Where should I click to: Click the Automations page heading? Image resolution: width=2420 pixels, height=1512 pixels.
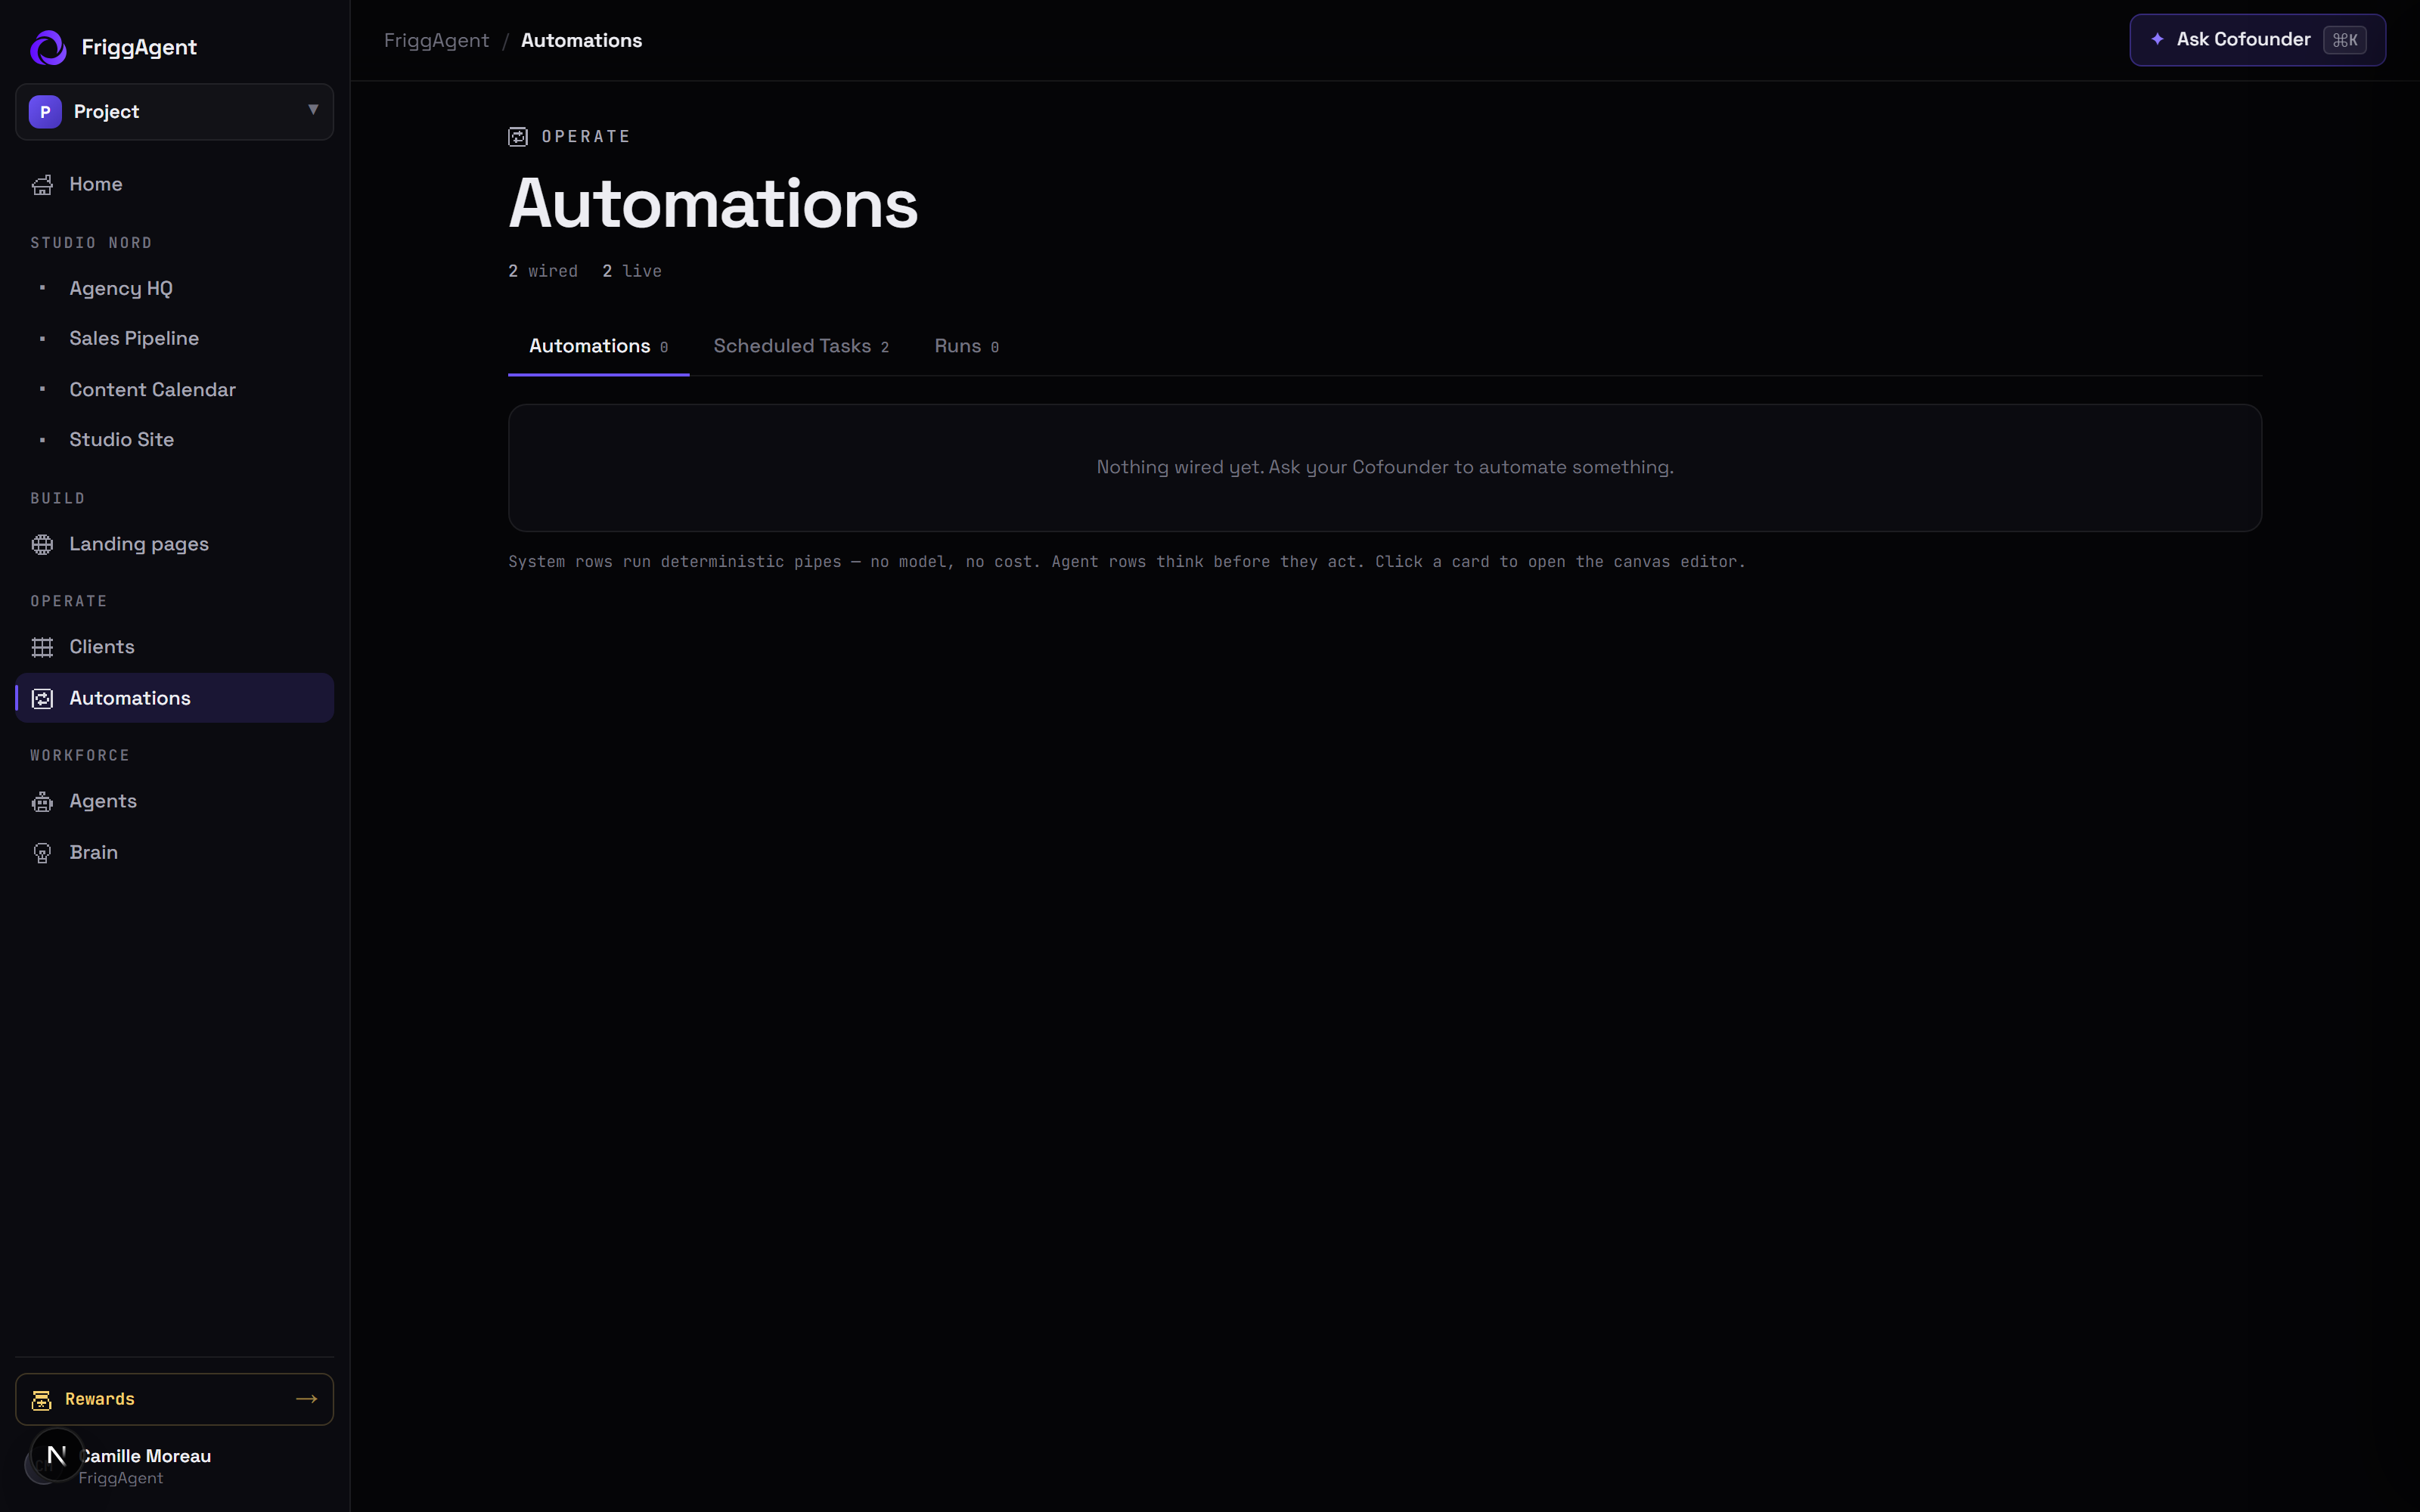point(713,204)
